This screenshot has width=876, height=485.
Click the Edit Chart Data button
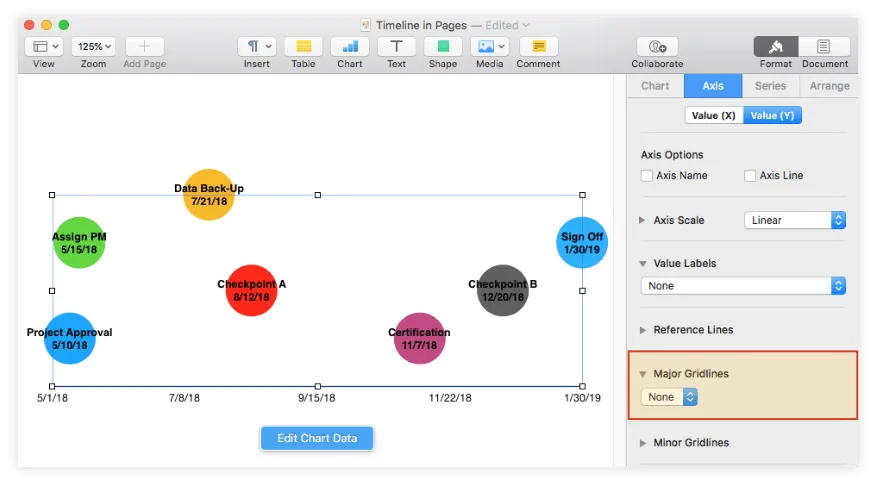point(317,438)
